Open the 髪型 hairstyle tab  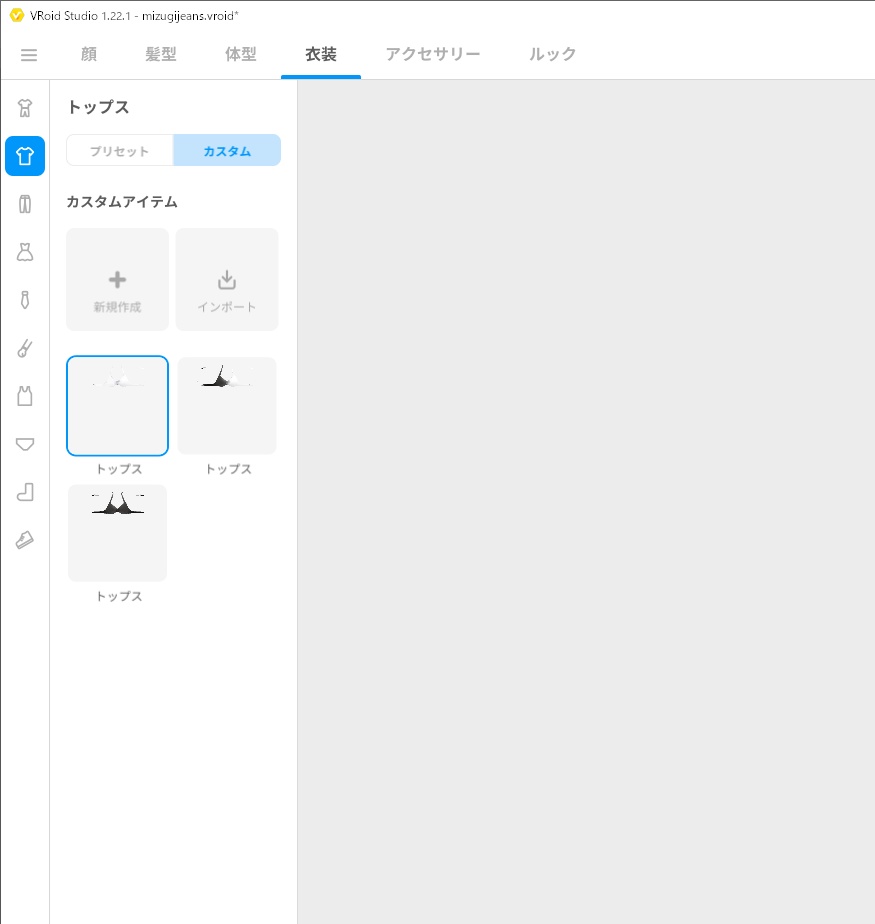160,54
